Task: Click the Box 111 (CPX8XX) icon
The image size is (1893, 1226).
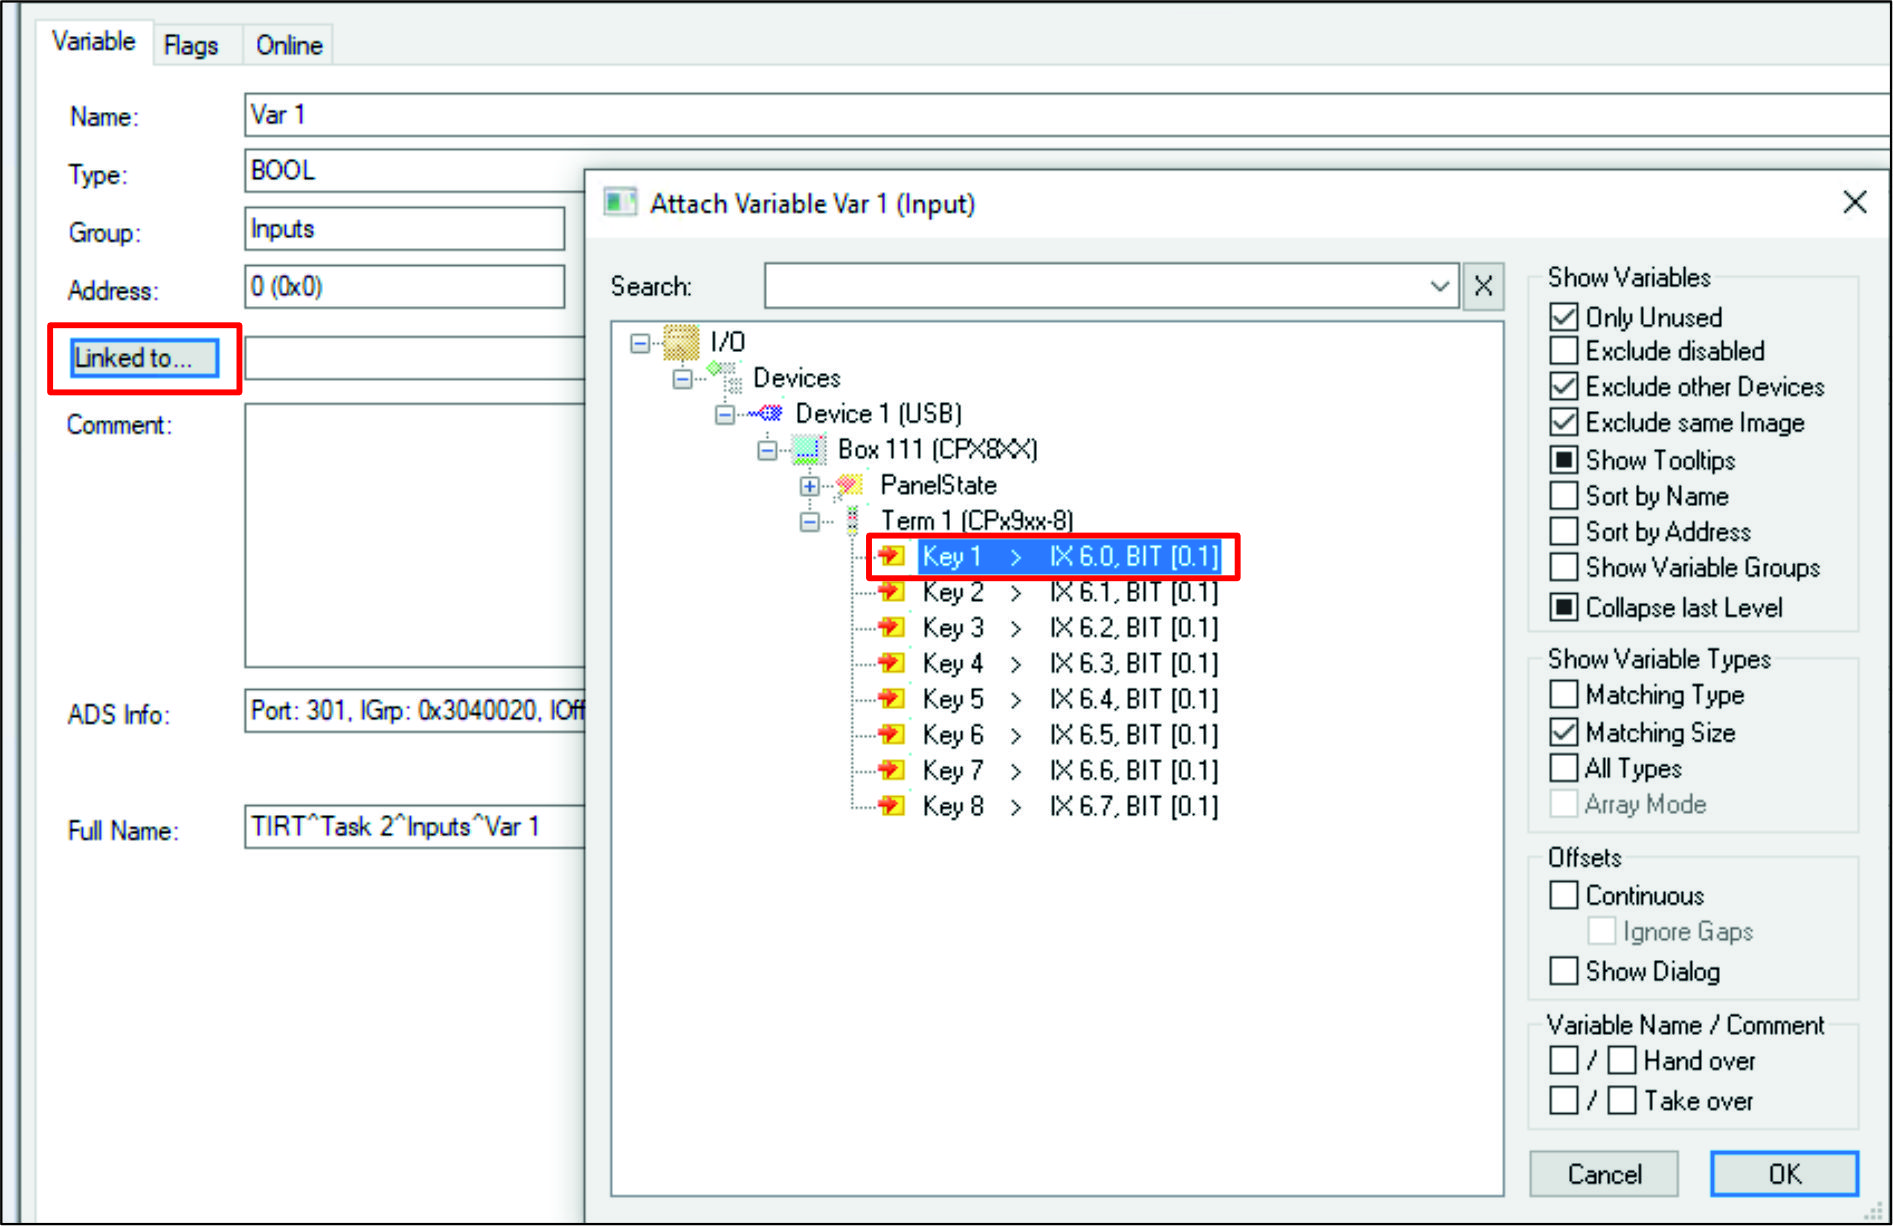Action: (808, 449)
